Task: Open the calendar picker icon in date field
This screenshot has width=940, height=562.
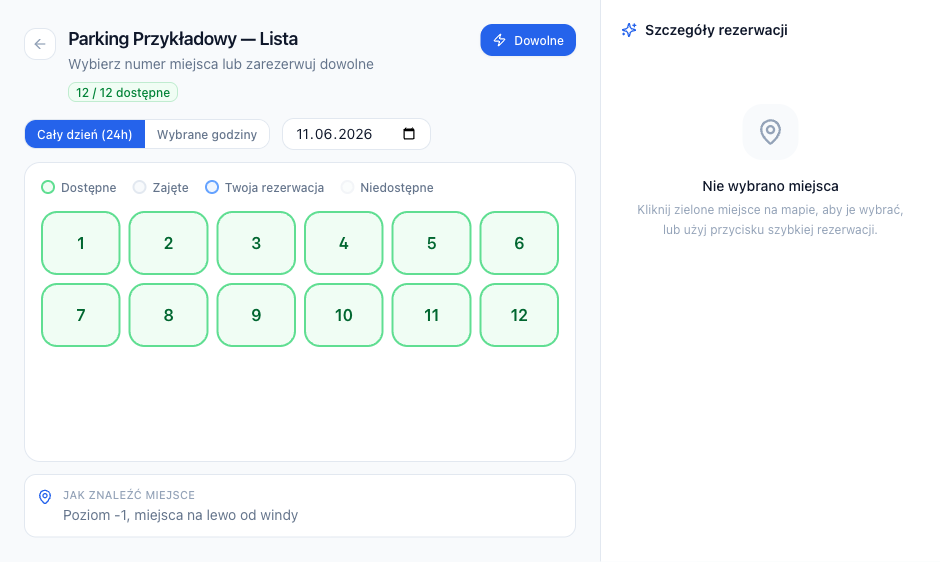Action: coord(409,134)
